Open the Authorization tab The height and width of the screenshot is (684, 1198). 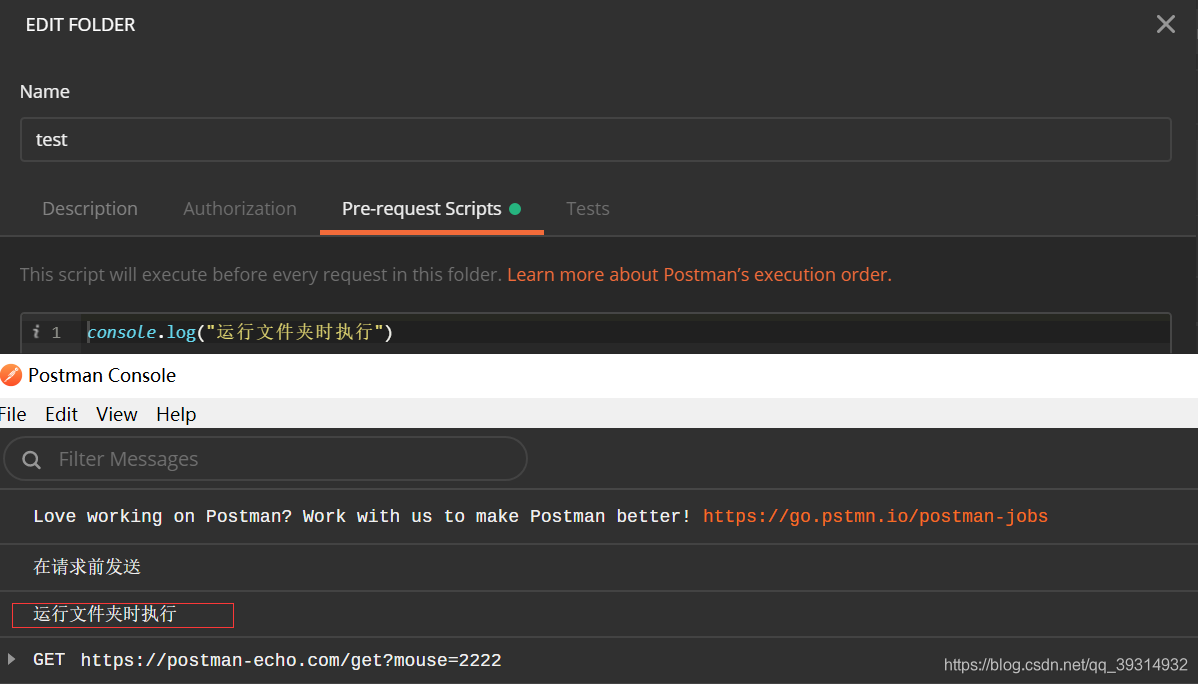[x=240, y=209]
